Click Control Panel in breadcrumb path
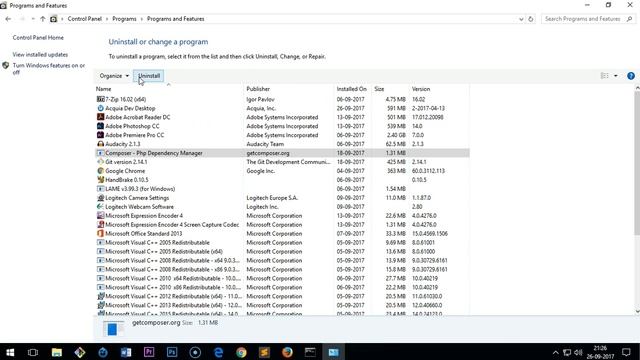Image resolution: width=640 pixels, height=360 pixels. pos(84,19)
